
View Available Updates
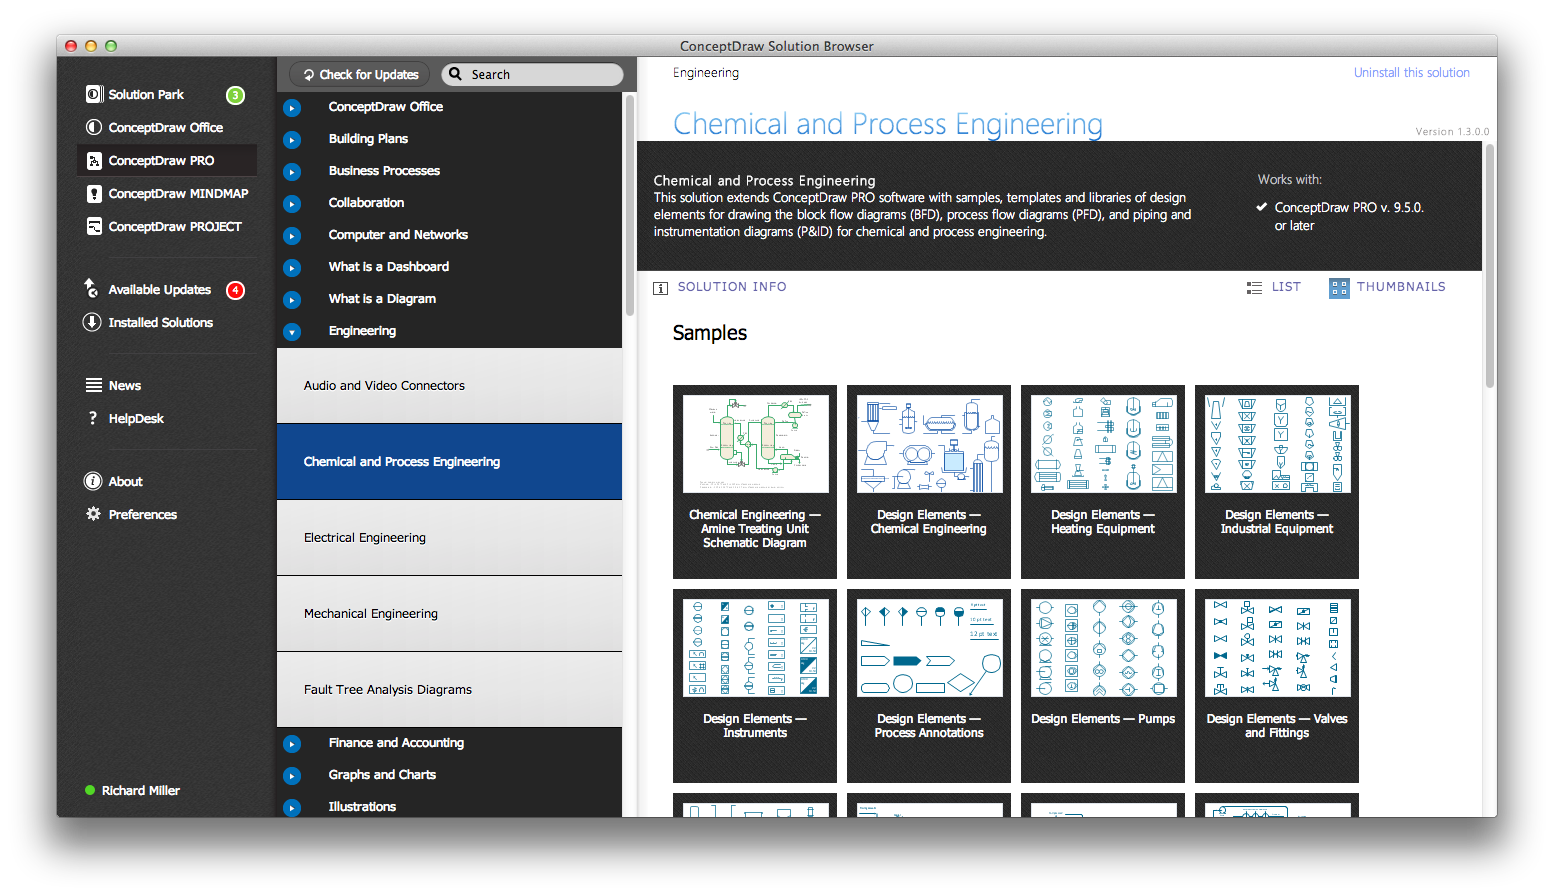click(158, 289)
